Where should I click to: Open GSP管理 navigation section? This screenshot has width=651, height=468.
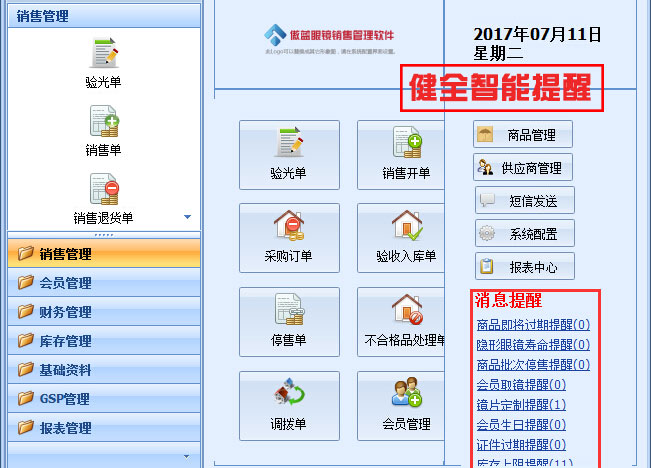pyautogui.click(x=65, y=399)
